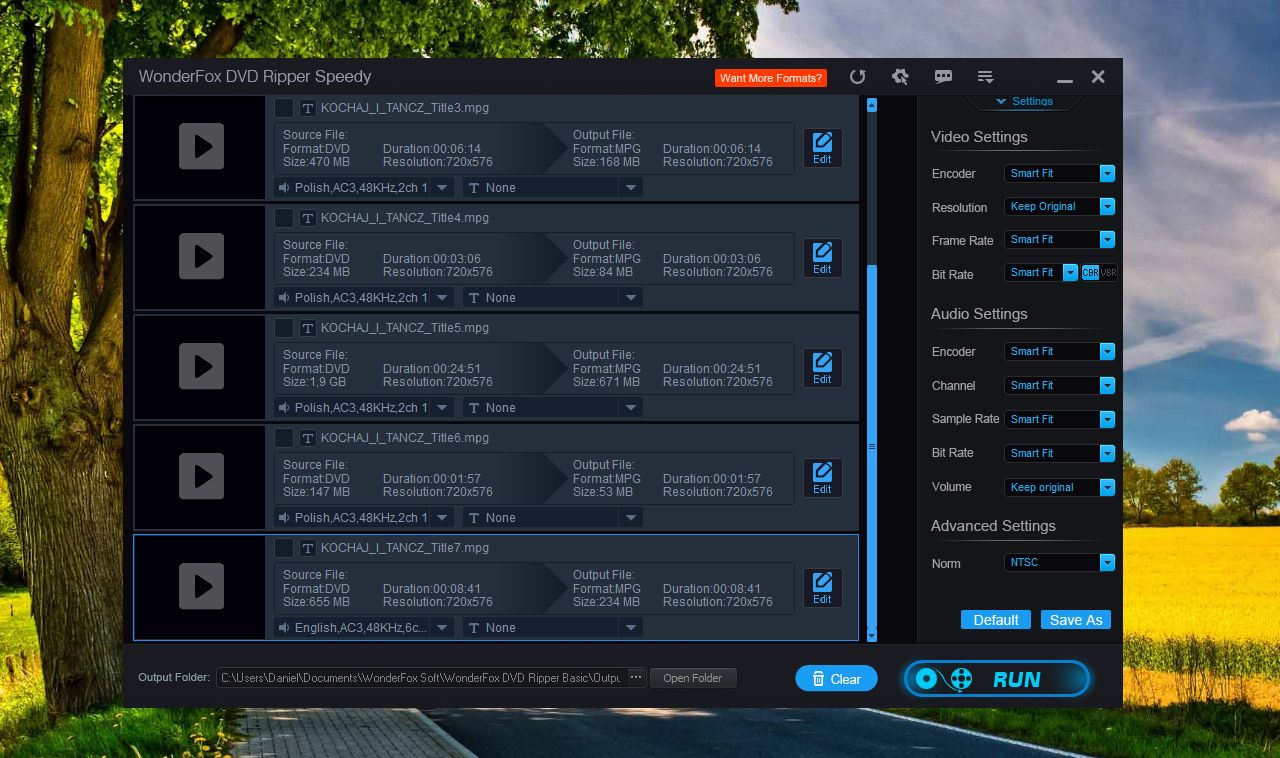
Task: Close the WonderFox DVD Ripper window
Action: tap(1098, 77)
